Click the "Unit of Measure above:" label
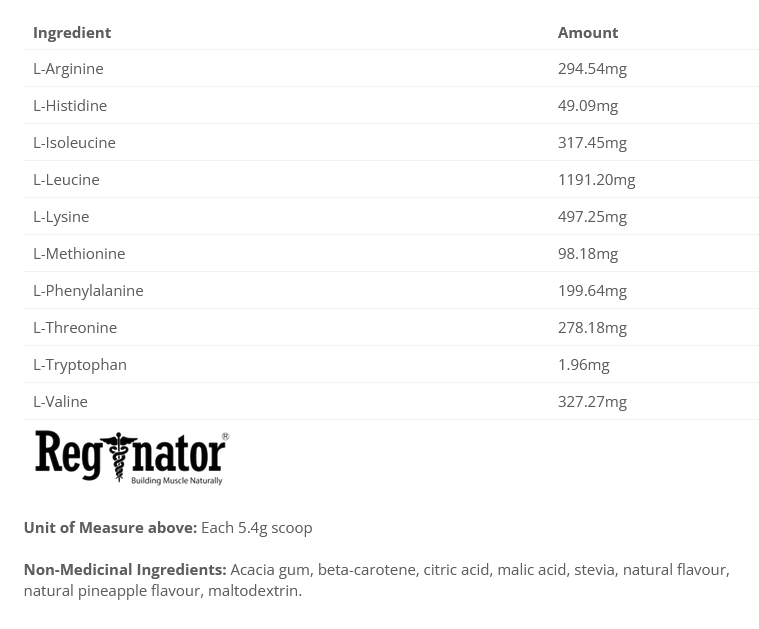This screenshot has height=629, width=759. pos(110,527)
